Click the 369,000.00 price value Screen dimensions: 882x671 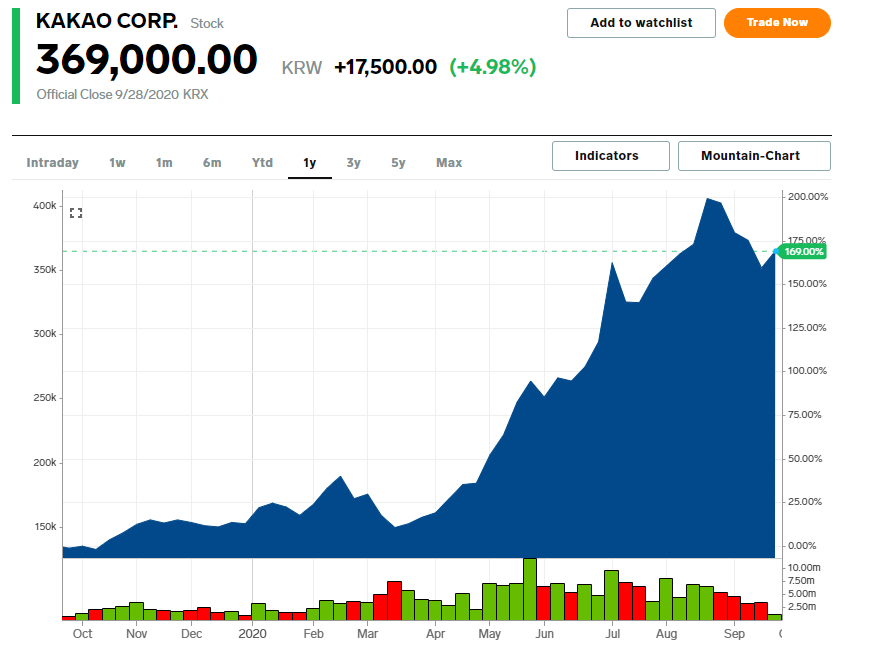(147, 60)
